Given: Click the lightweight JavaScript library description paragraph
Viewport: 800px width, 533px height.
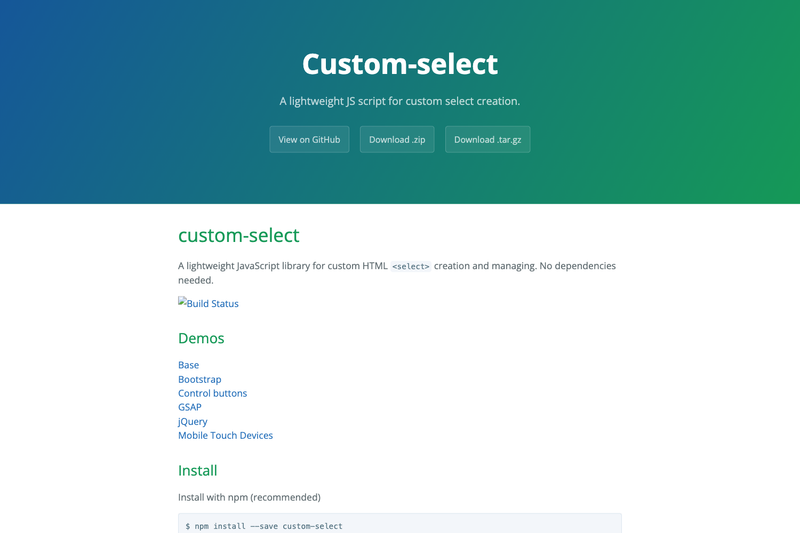Looking at the screenshot, I should (x=397, y=273).
